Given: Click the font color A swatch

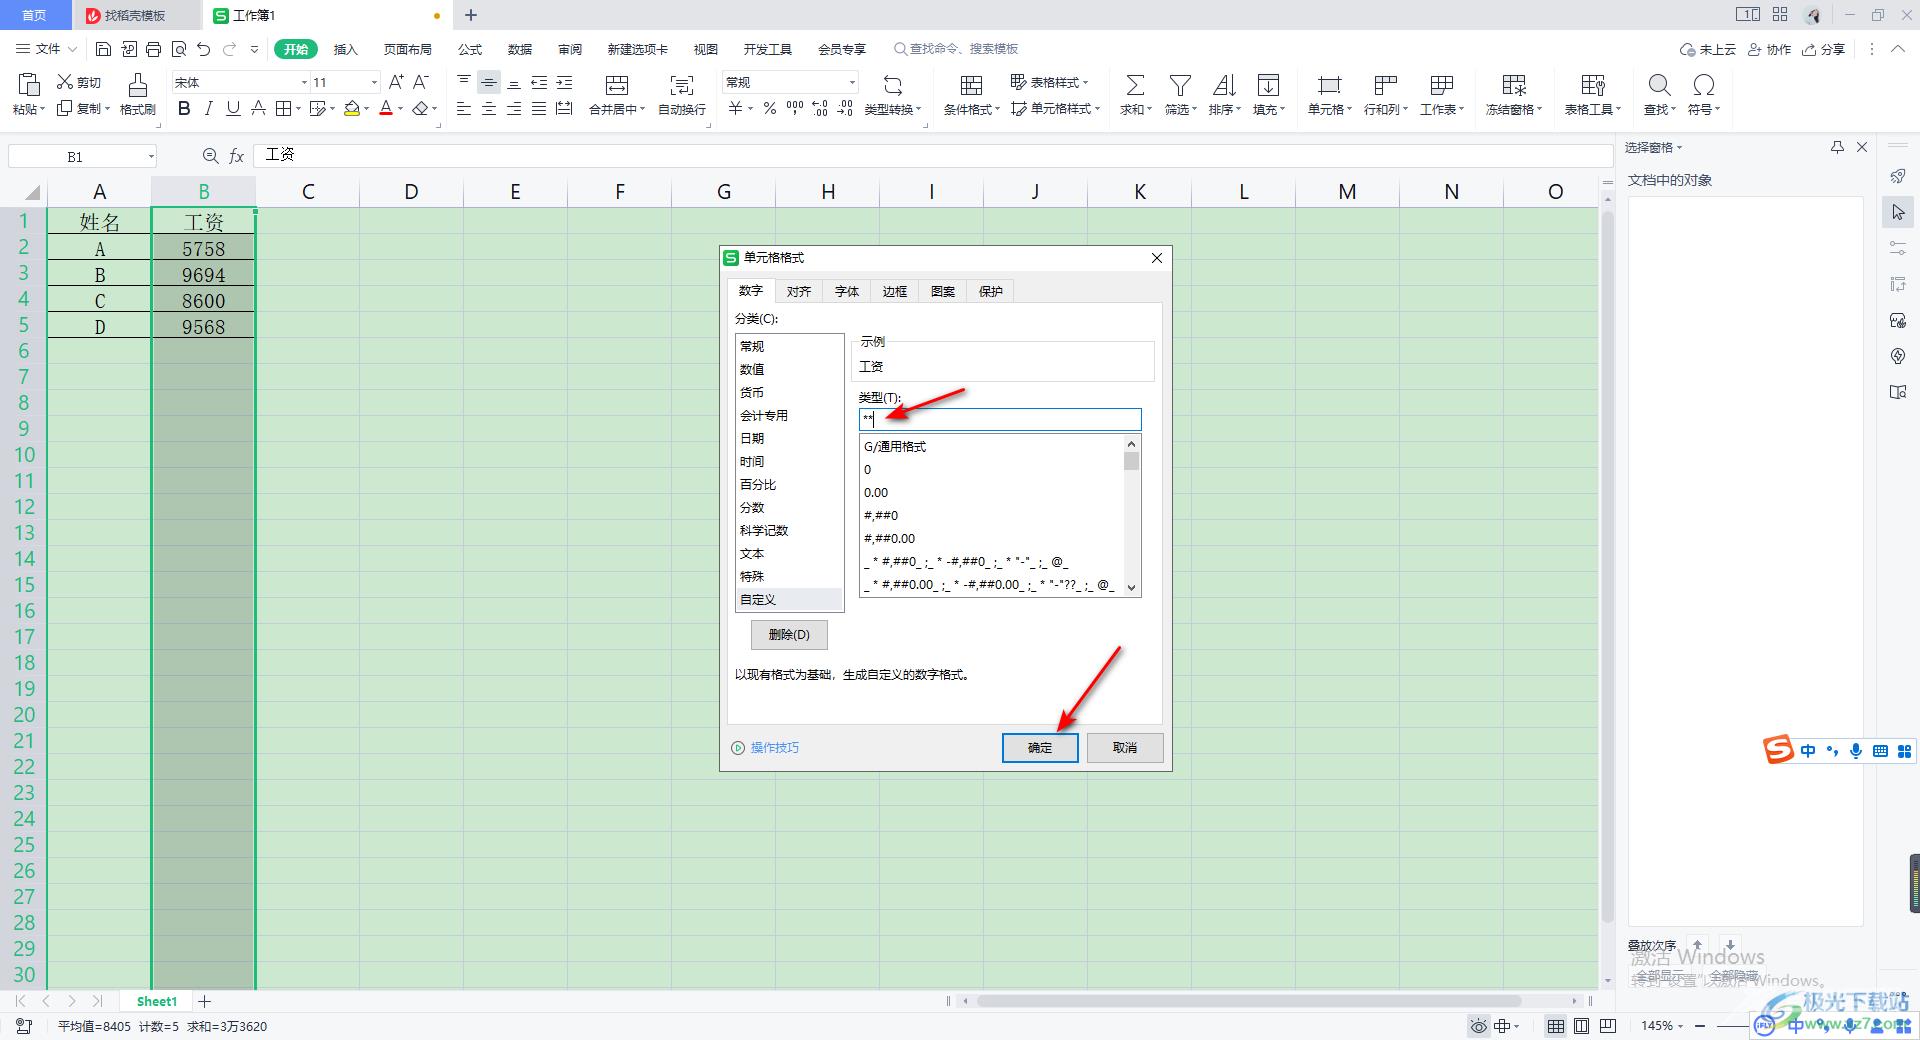Looking at the screenshot, I should (386, 109).
